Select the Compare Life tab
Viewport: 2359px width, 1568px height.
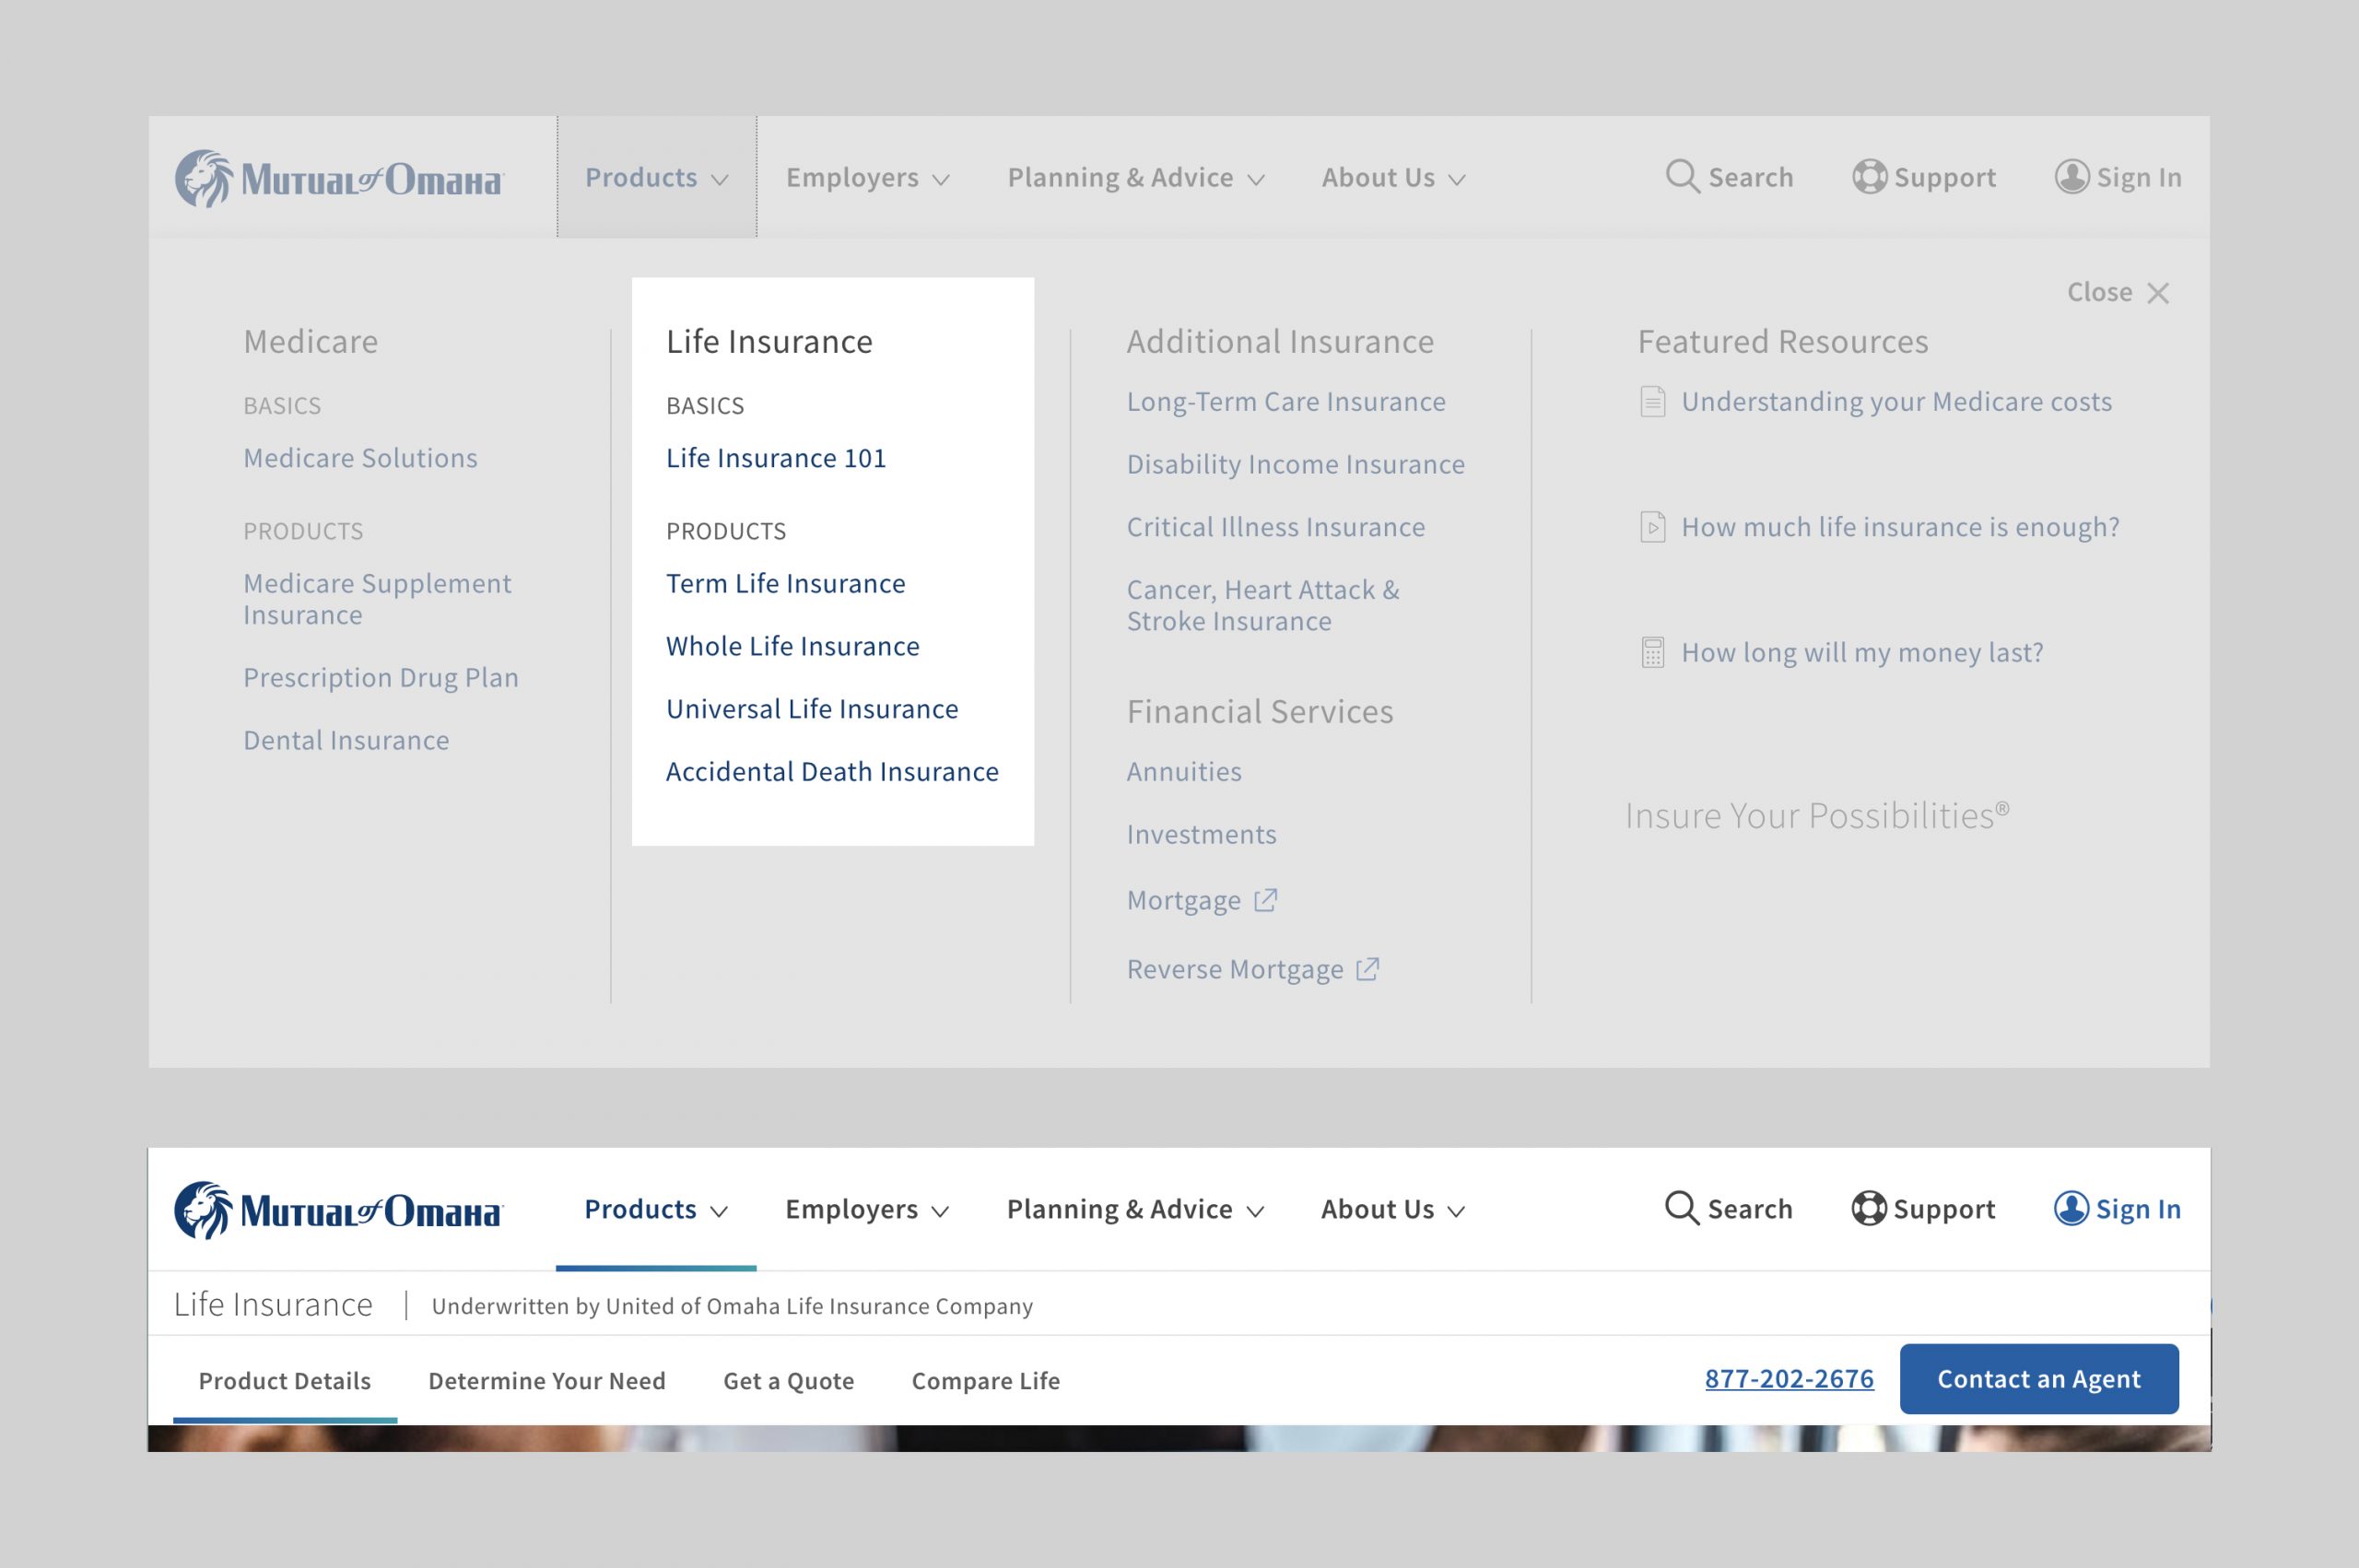985,1381
